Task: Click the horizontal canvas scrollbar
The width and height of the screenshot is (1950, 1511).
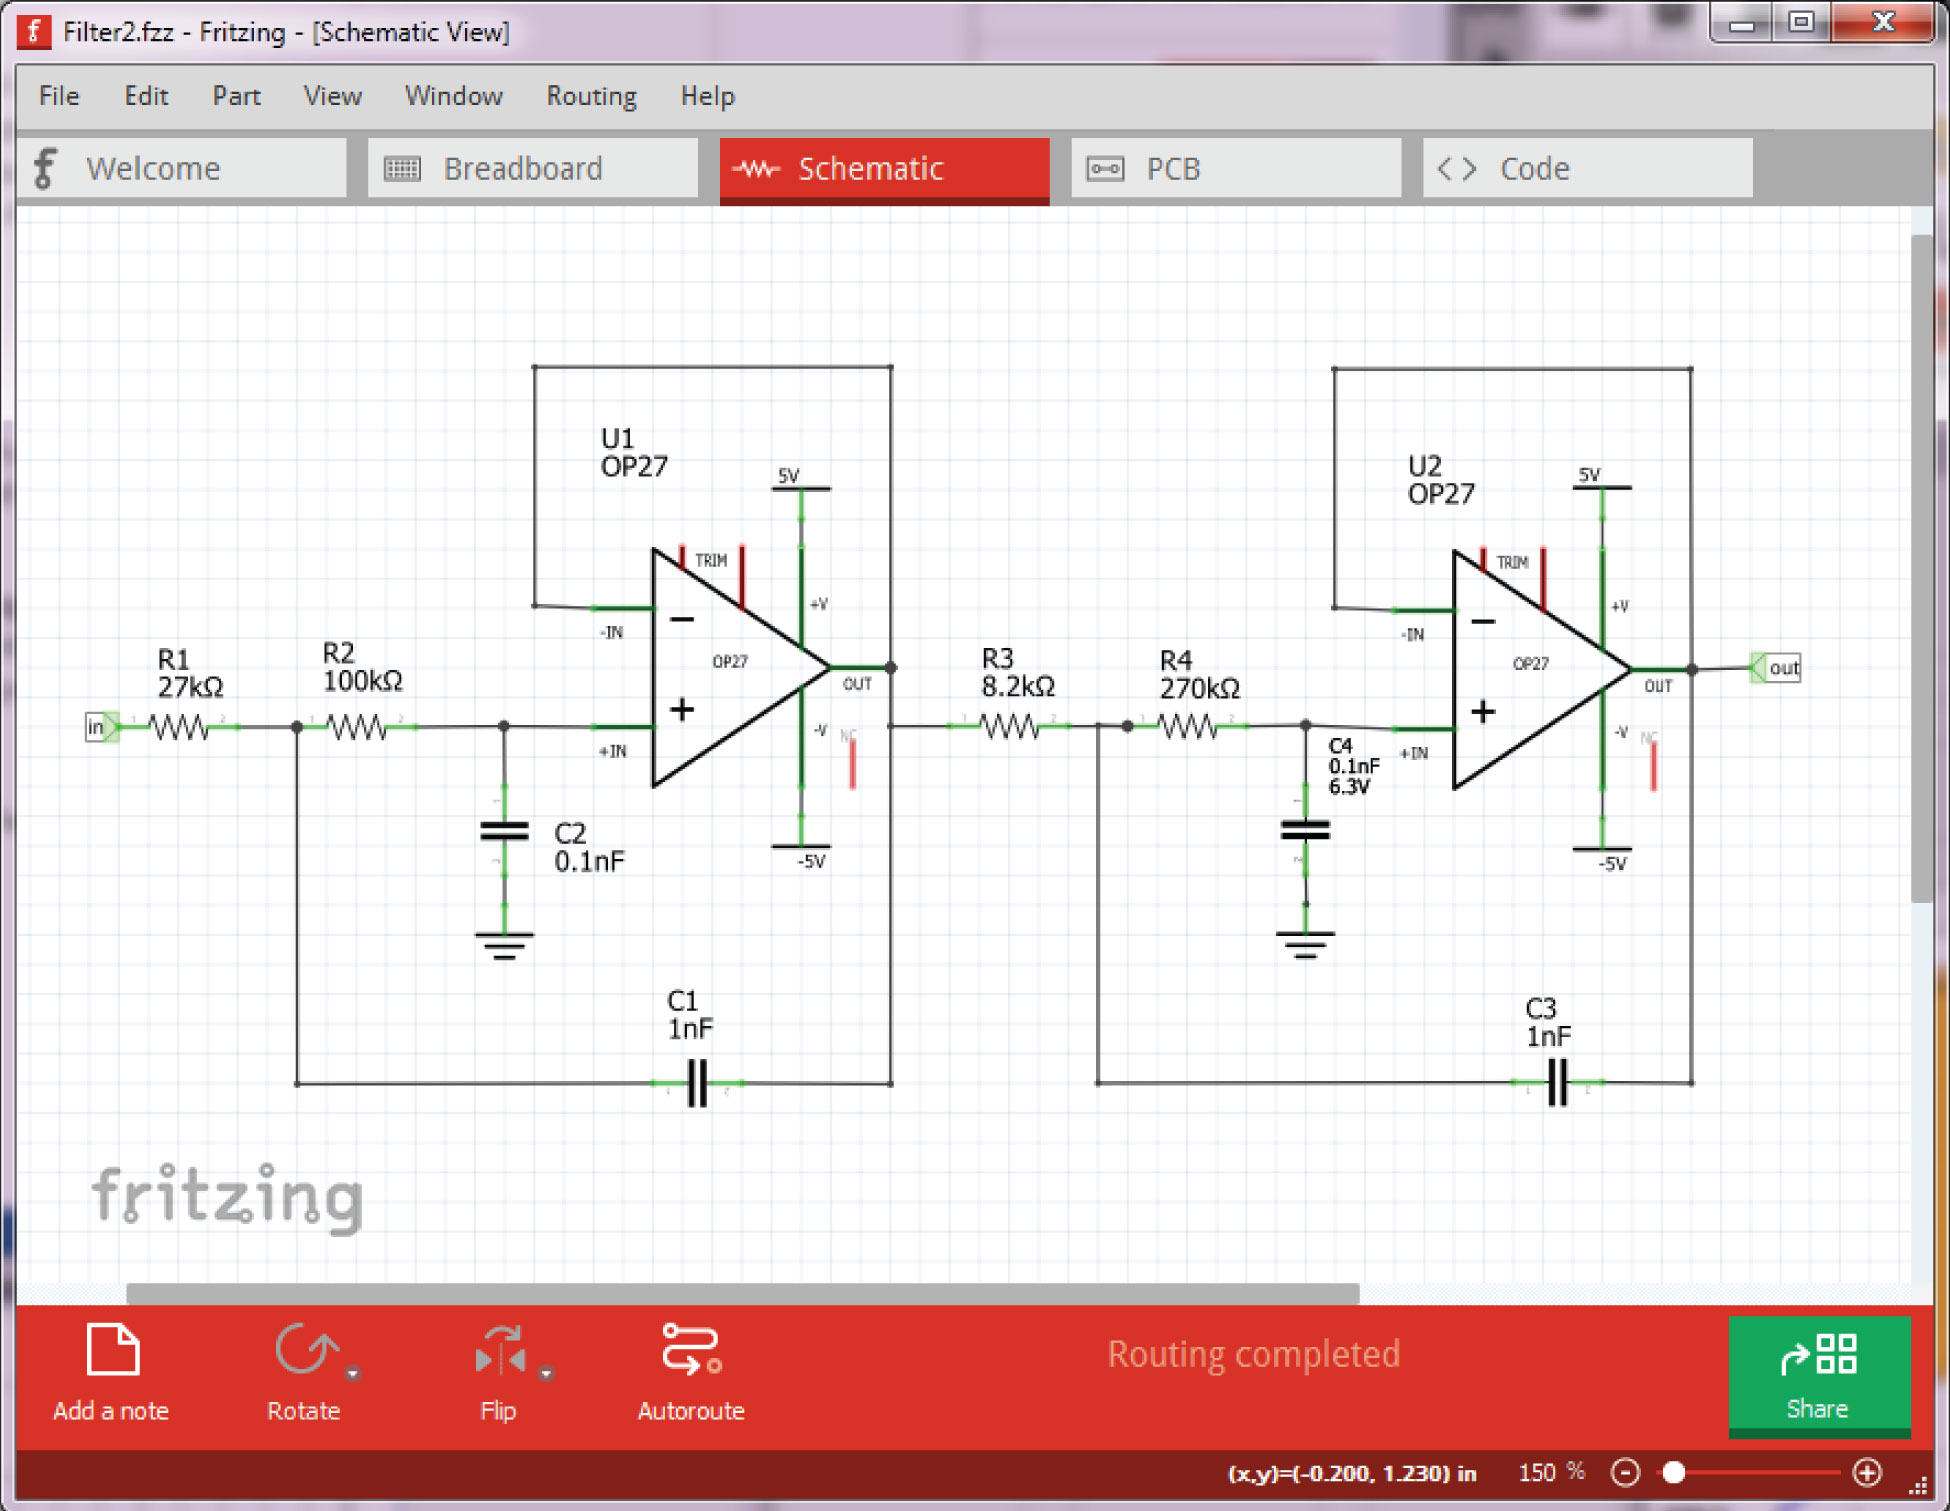Action: pyautogui.click(x=742, y=1293)
